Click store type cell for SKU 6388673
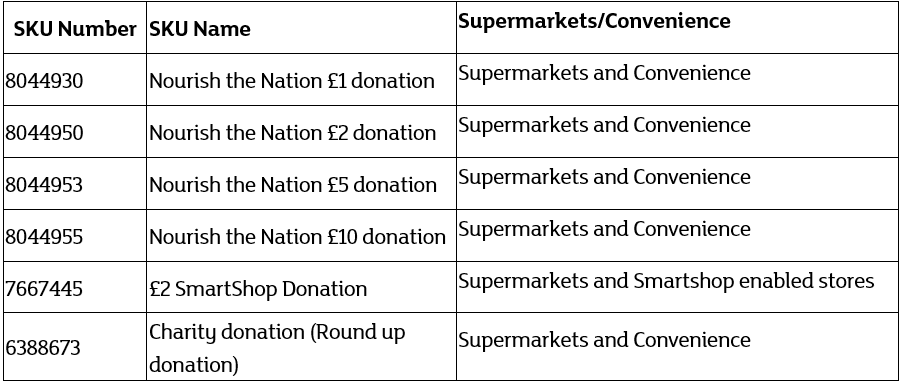This screenshot has height=385, width=904. pyautogui.click(x=677, y=346)
